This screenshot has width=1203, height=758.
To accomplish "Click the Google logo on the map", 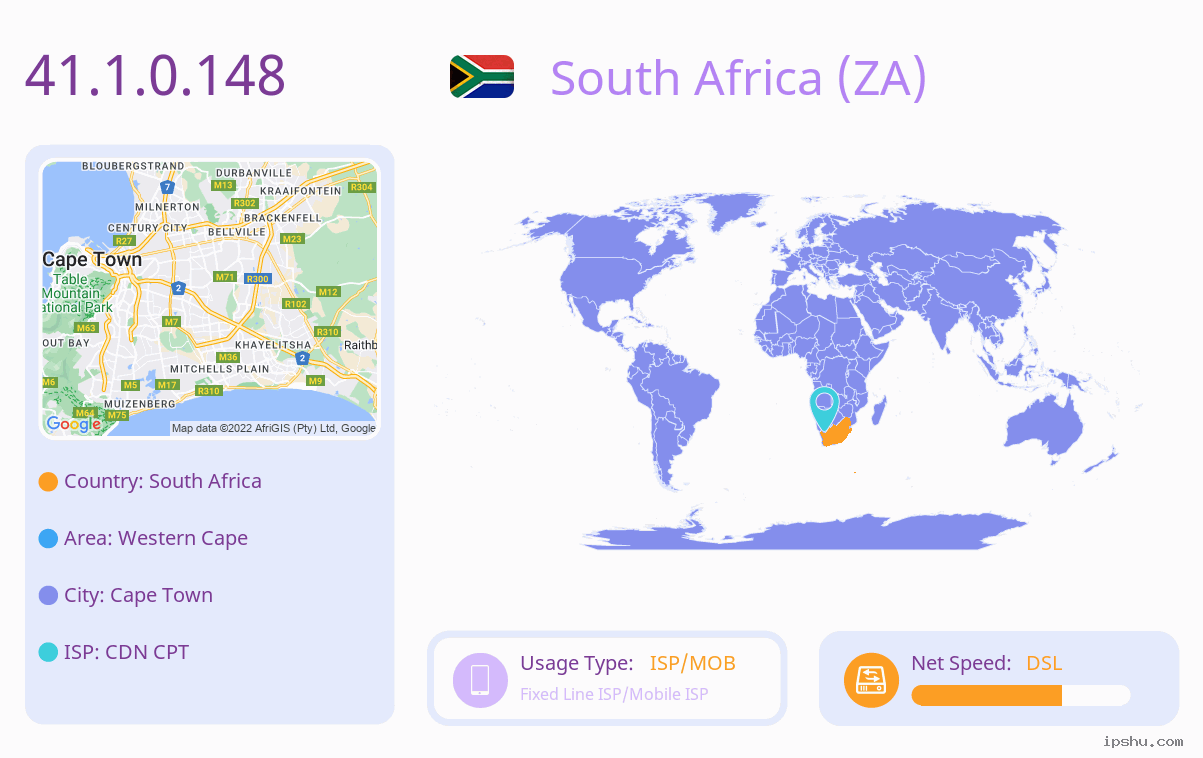I will click(x=74, y=424).
